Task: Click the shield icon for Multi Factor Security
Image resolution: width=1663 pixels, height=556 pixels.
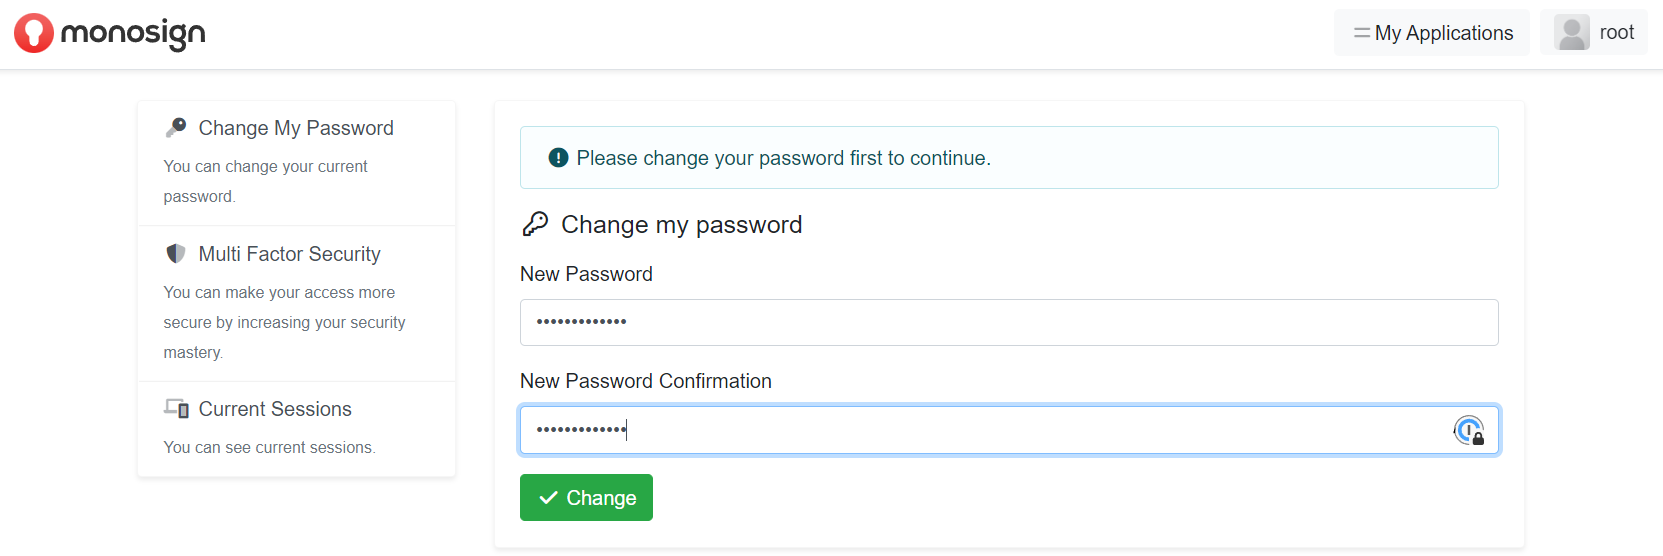Action: point(176,253)
